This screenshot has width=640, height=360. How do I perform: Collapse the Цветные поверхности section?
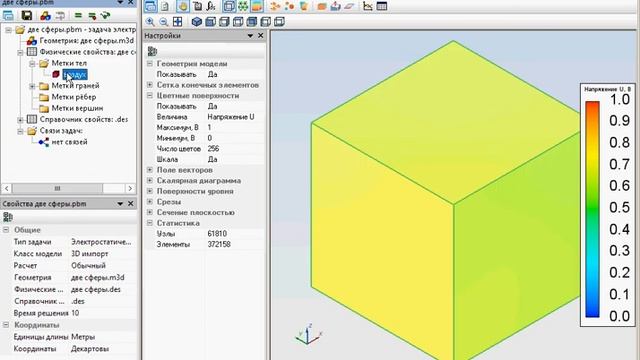pyautogui.click(x=149, y=96)
